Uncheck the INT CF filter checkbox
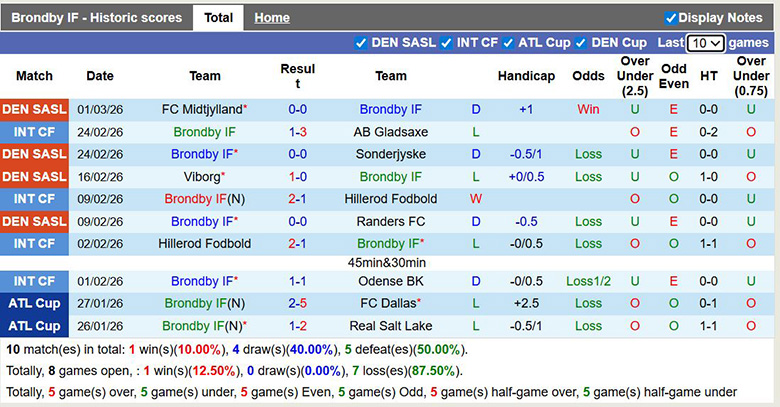 pyautogui.click(x=445, y=43)
